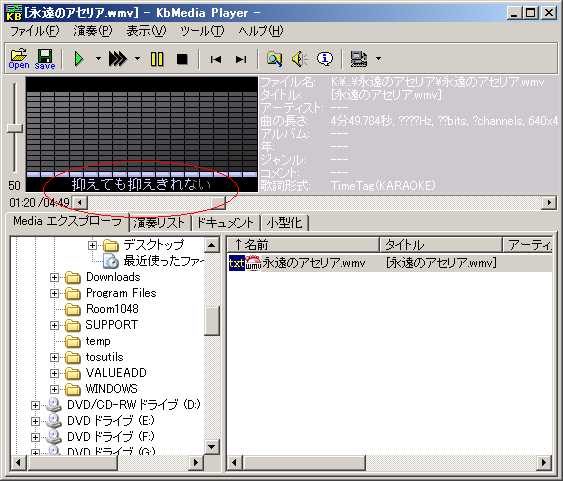Expand the DVD ドライブ (E:) node
Screen dimensions: 563x481
[x=35, y=421]
